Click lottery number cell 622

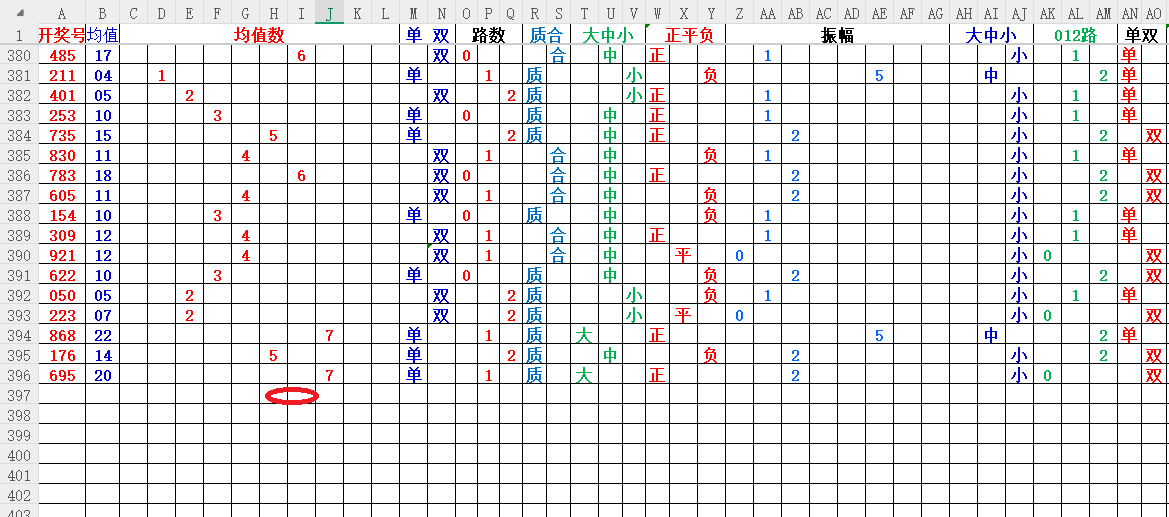tap(61, 275)
